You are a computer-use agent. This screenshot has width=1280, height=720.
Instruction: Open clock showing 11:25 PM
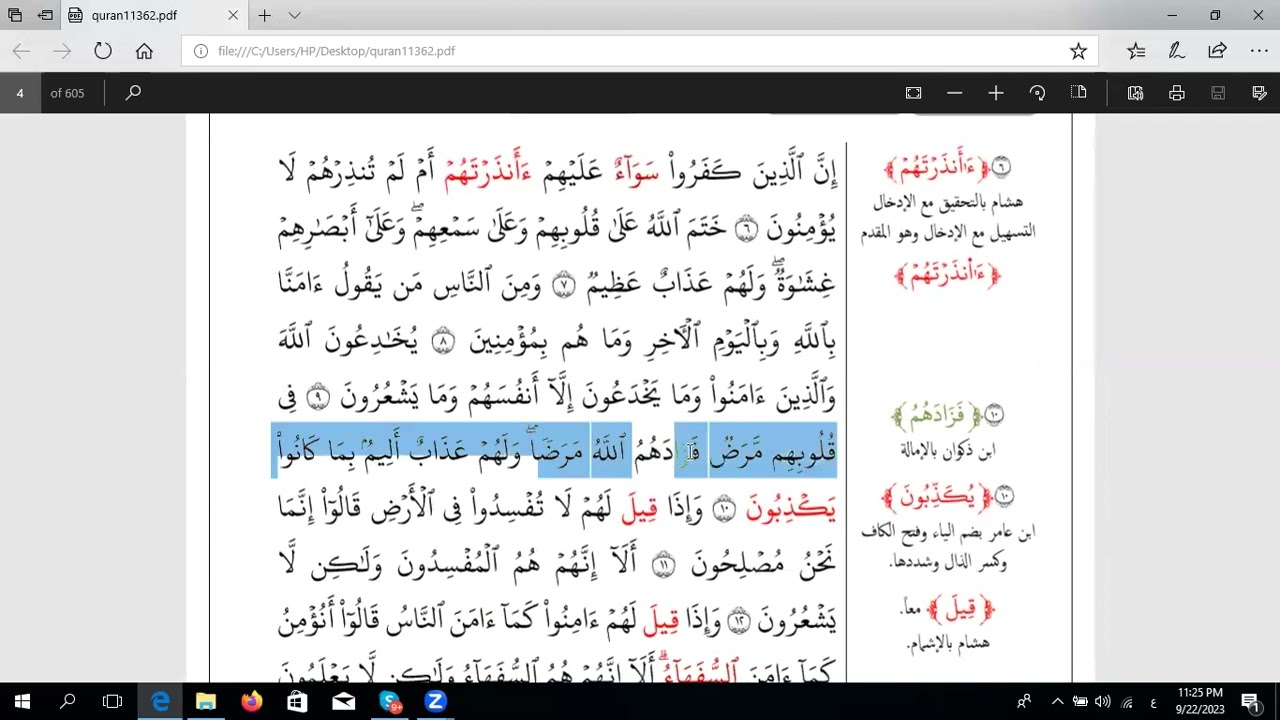tap(1200, 701)
